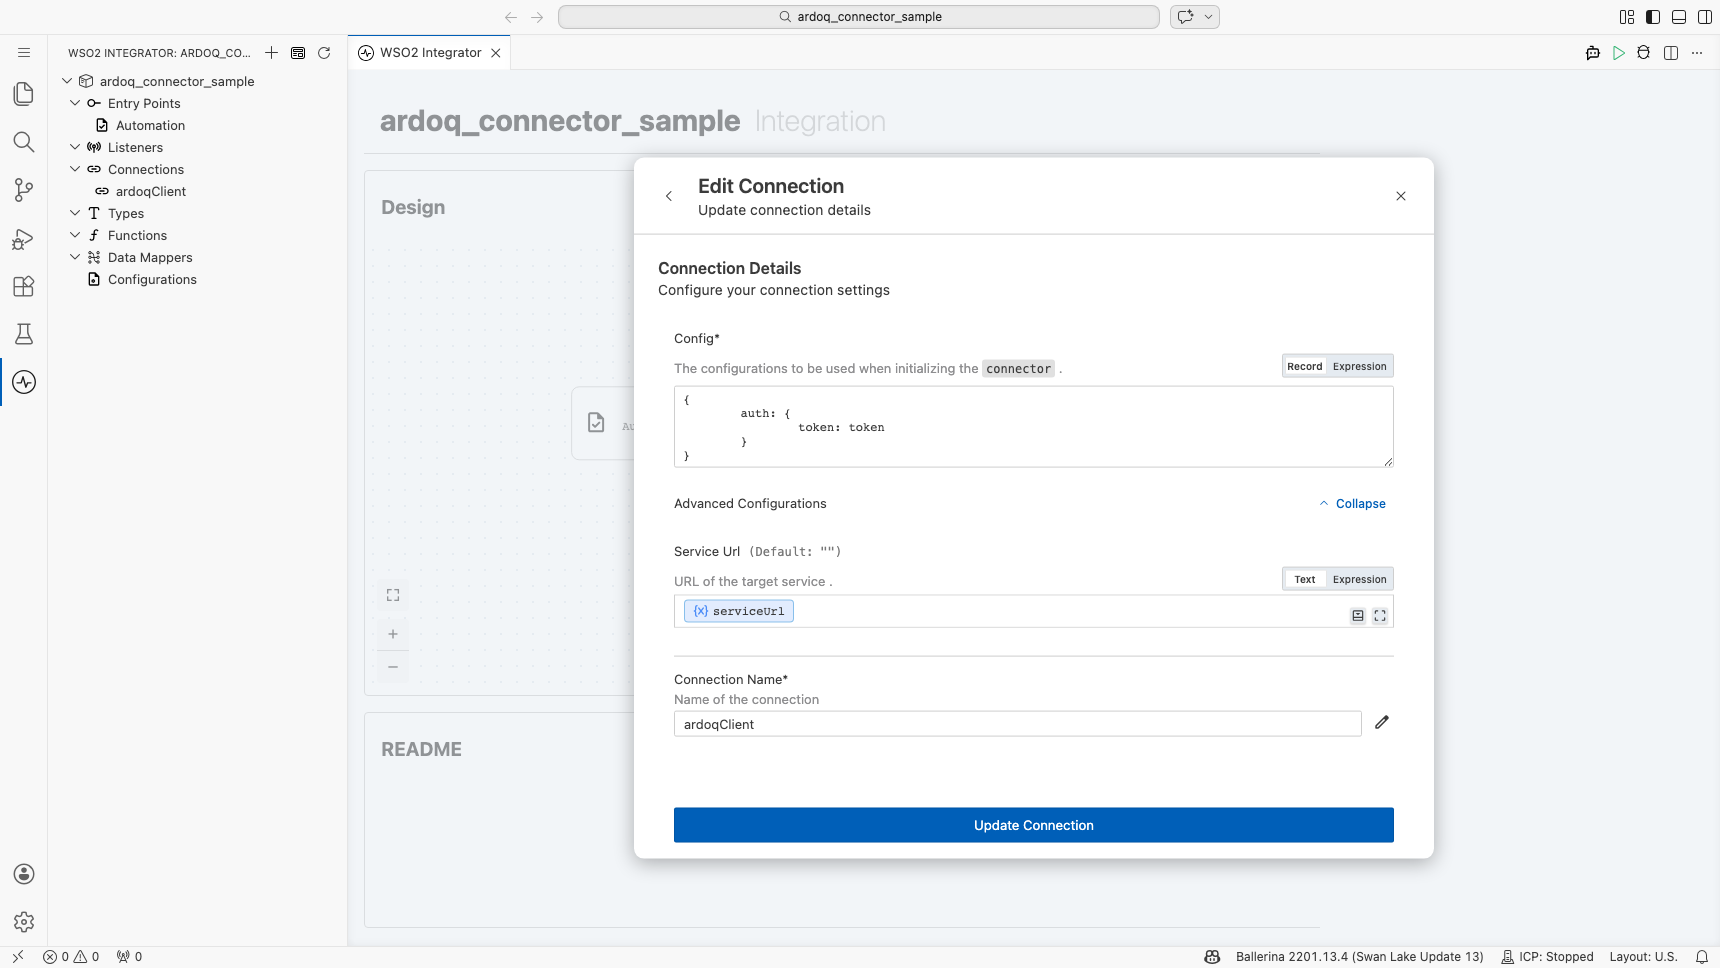1720x968 pixels.
Task: Open the Testing flask view
Action: point(24,334)
